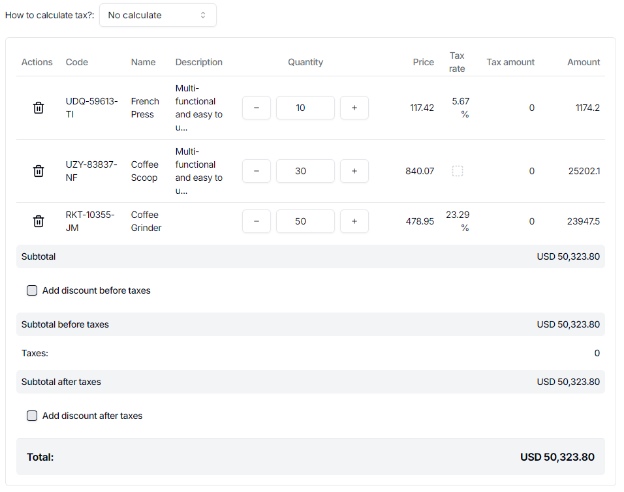Increase Coffee Scoop quantity with plus

tap(354, 171)
